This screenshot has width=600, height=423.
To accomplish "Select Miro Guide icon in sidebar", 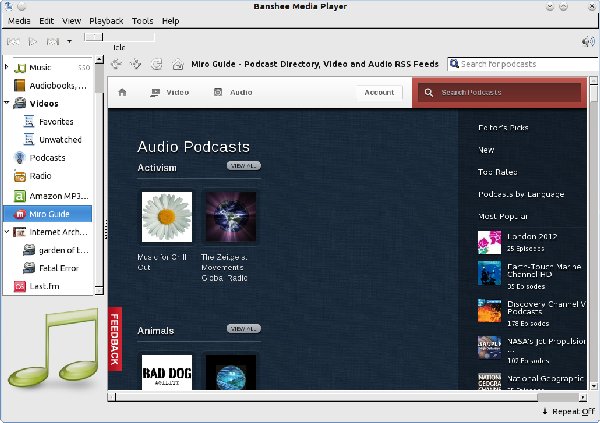I will 20,214.
